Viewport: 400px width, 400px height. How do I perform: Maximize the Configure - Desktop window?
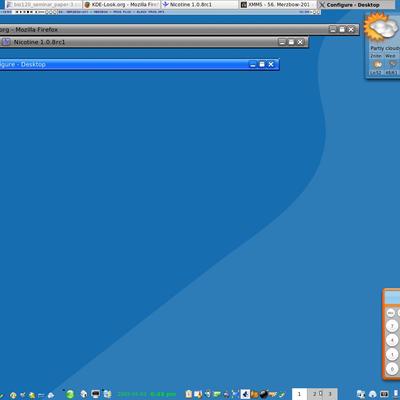point(262,64)
